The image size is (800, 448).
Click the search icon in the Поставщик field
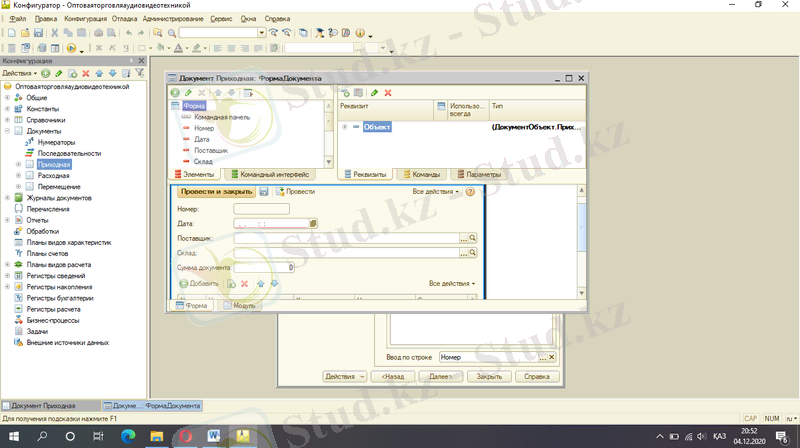click(x=473, y=239)
